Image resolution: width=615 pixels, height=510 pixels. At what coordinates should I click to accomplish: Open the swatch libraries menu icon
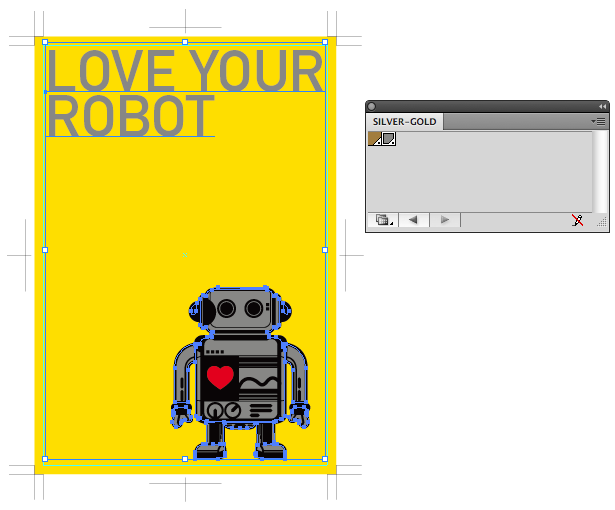tap(383, 220)
